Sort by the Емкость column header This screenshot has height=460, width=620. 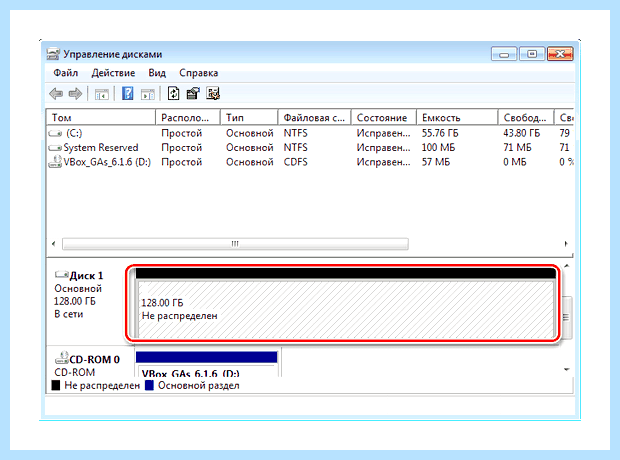click(457, 117)
